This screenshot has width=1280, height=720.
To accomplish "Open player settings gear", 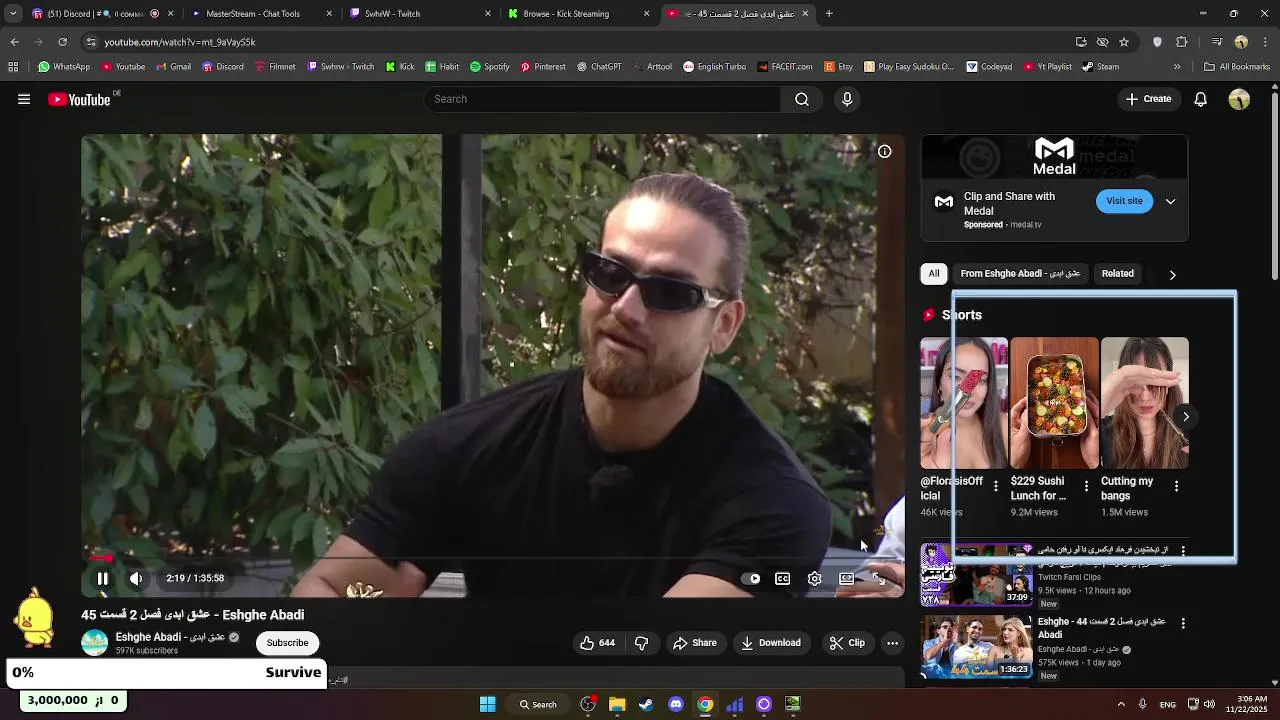I will point(815,578).
